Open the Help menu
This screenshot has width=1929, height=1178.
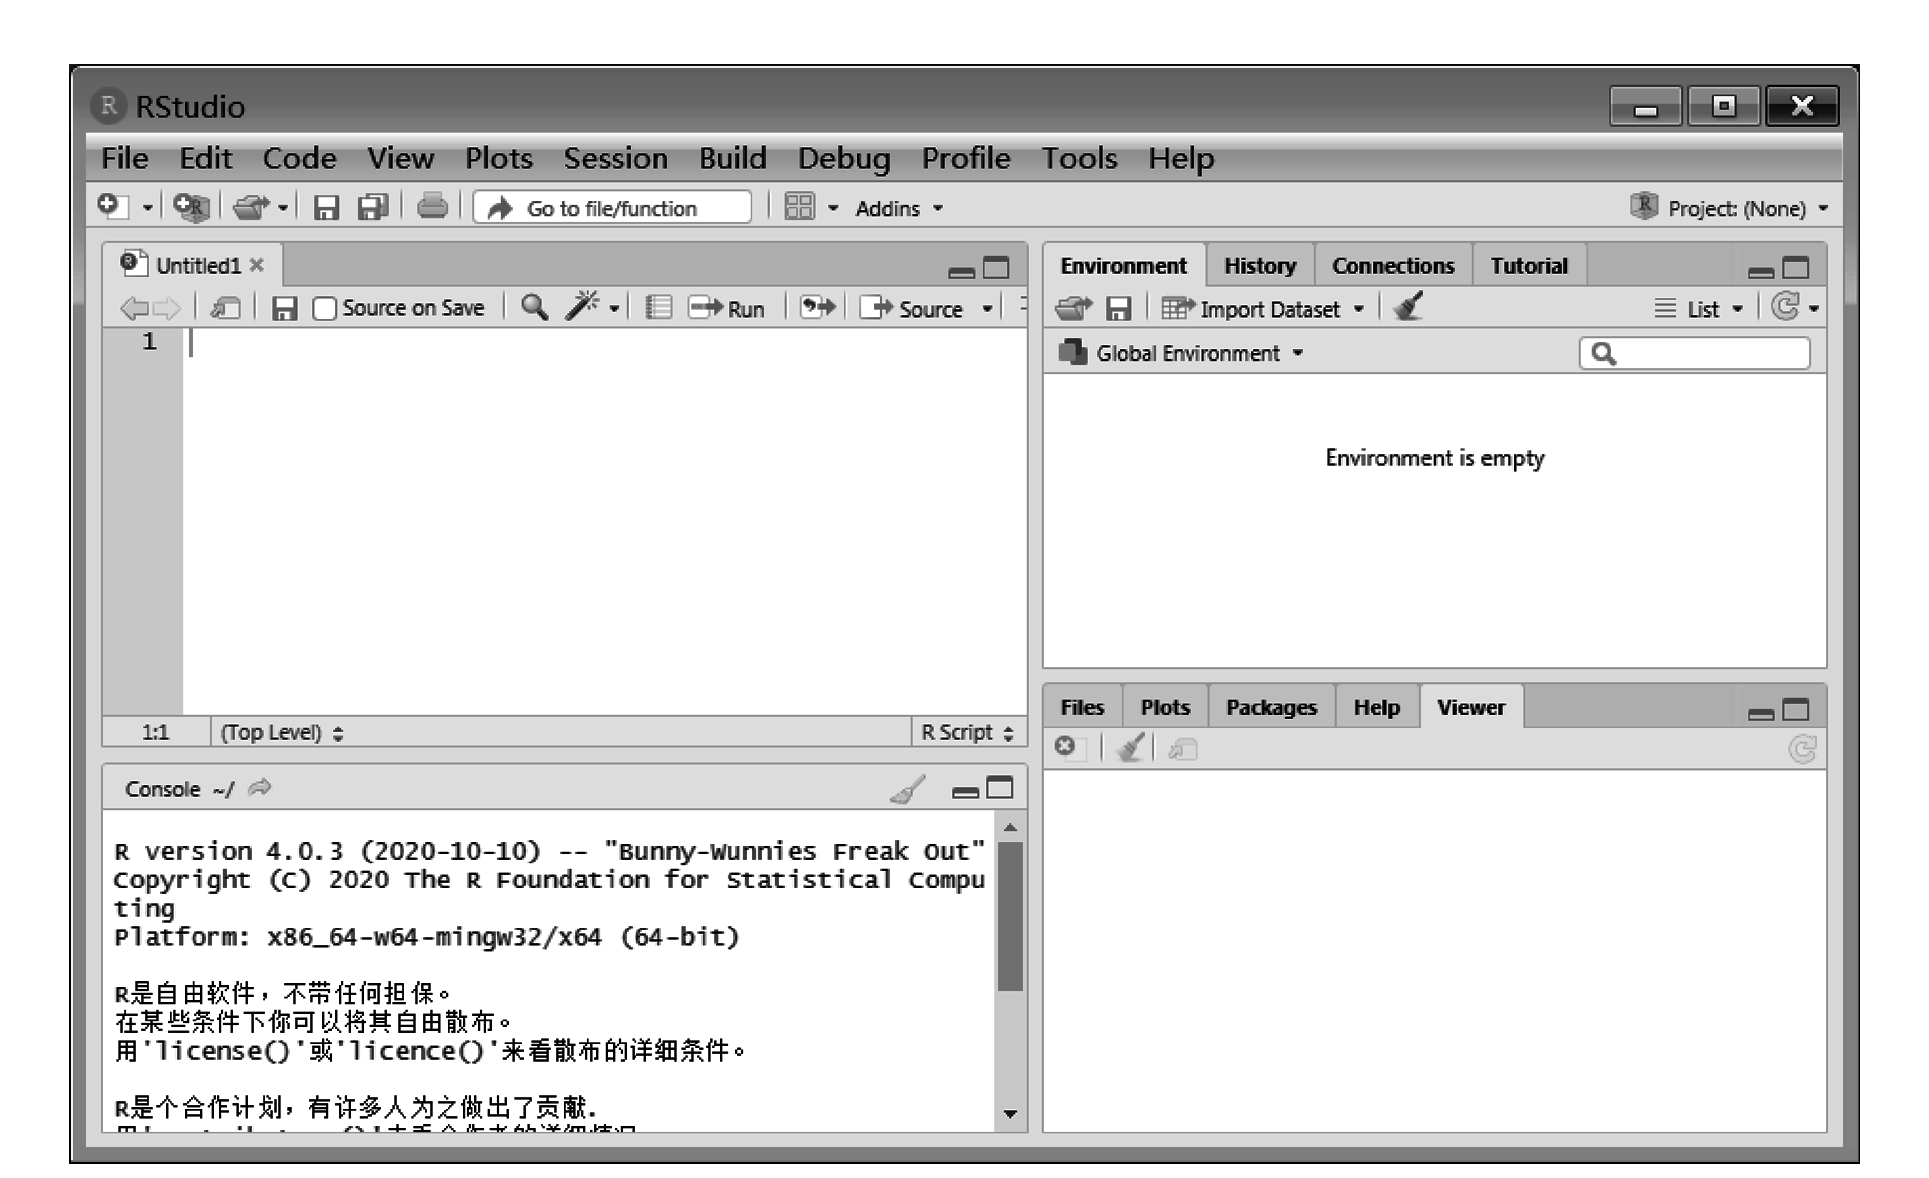pyautogui.click(x=1181, y=158)
